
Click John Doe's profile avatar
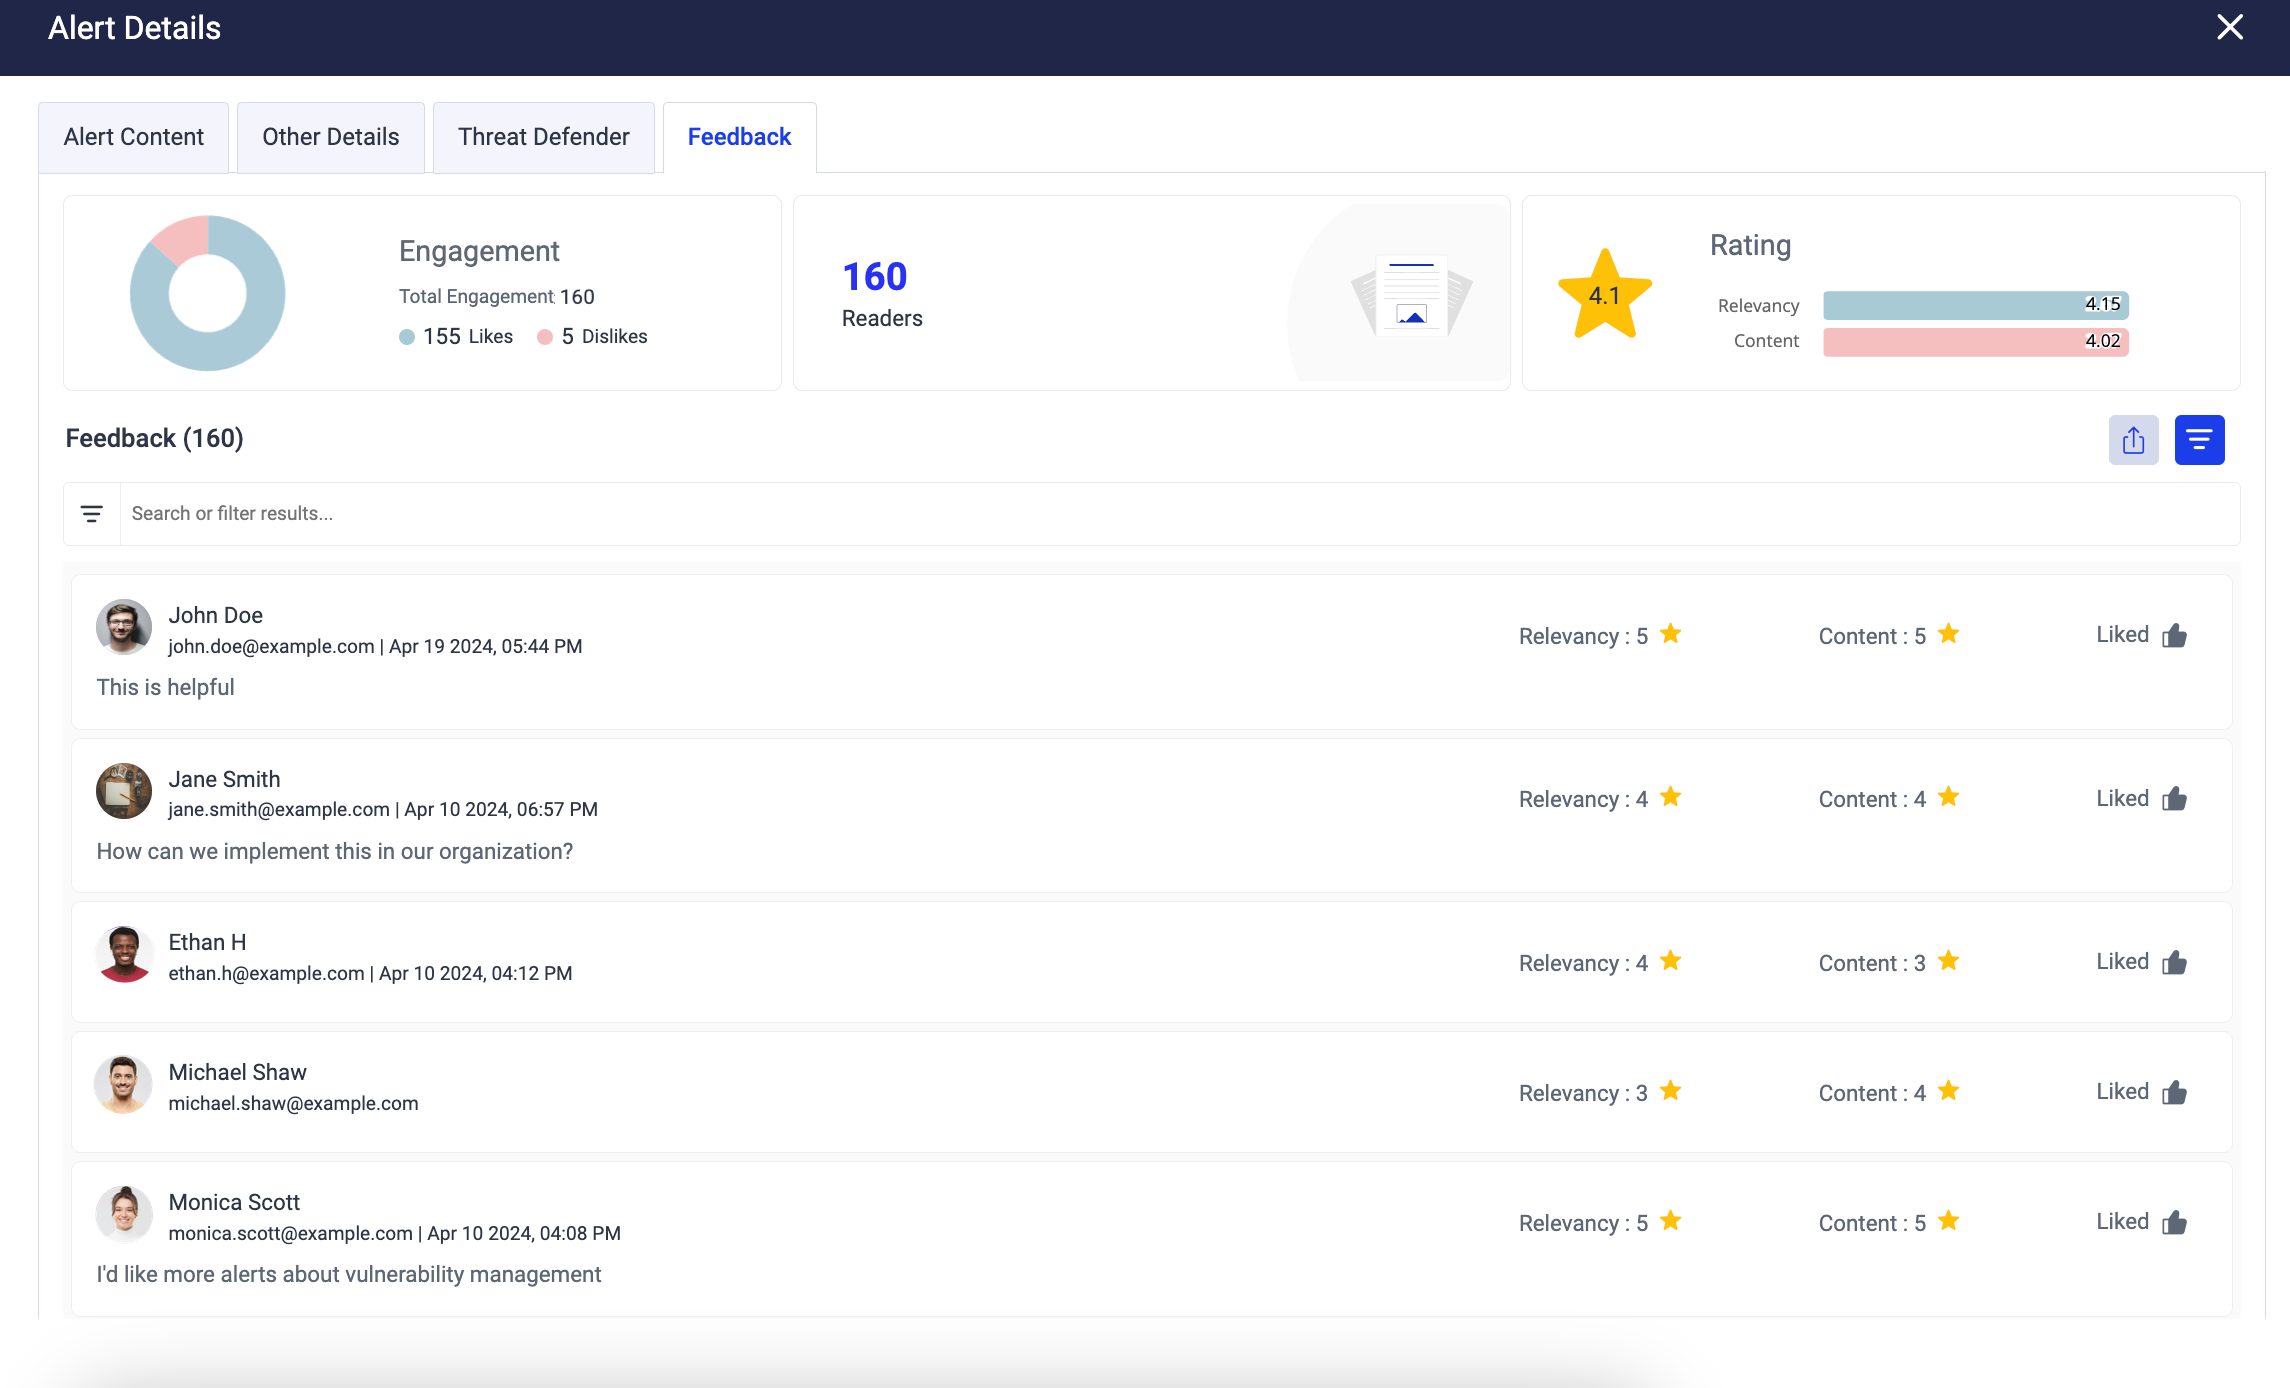pyautogui.click(x=124, y=627)
